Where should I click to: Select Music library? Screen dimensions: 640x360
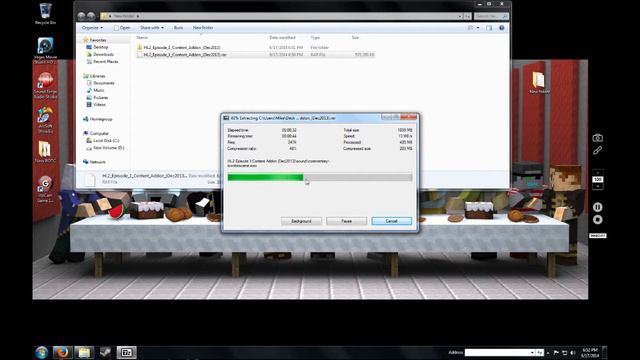[96, 90]
